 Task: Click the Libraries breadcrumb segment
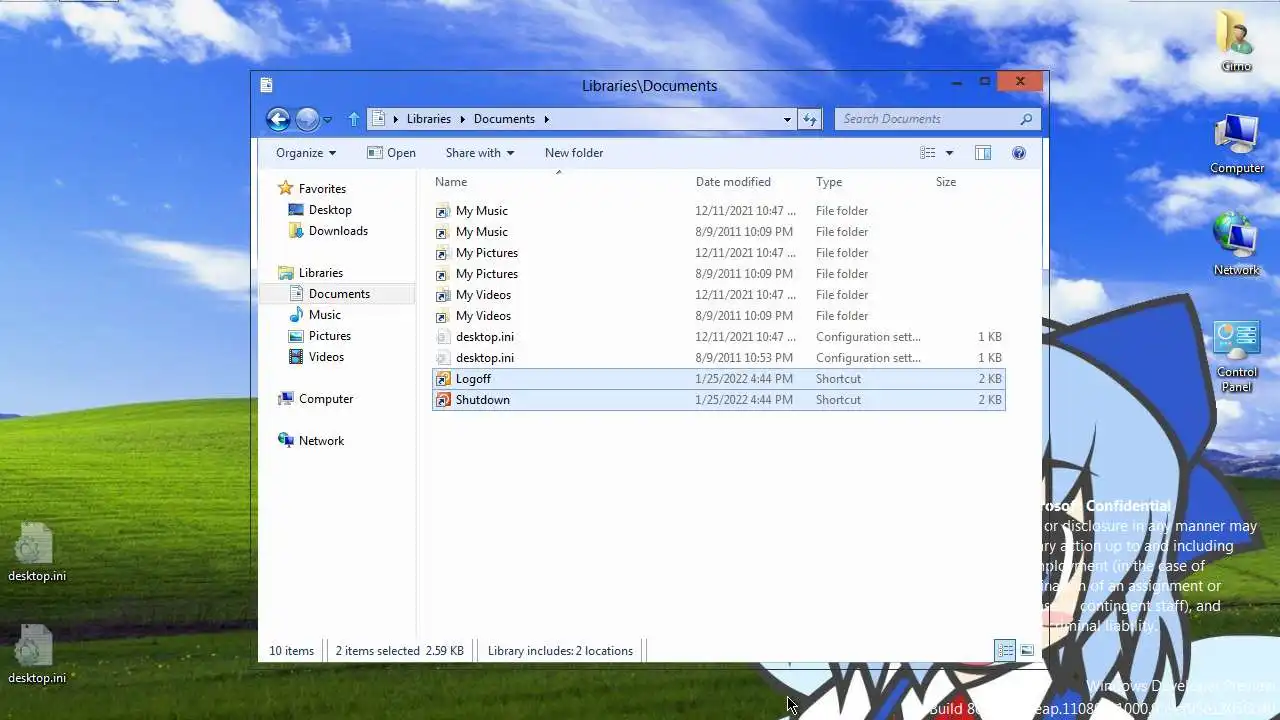click(x=429, y=119)
